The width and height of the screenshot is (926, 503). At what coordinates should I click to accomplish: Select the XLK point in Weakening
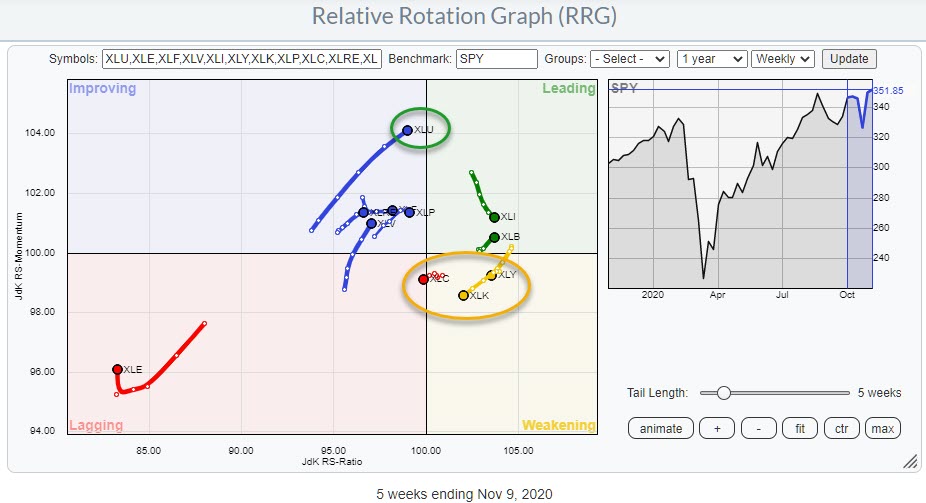[463, 295]
